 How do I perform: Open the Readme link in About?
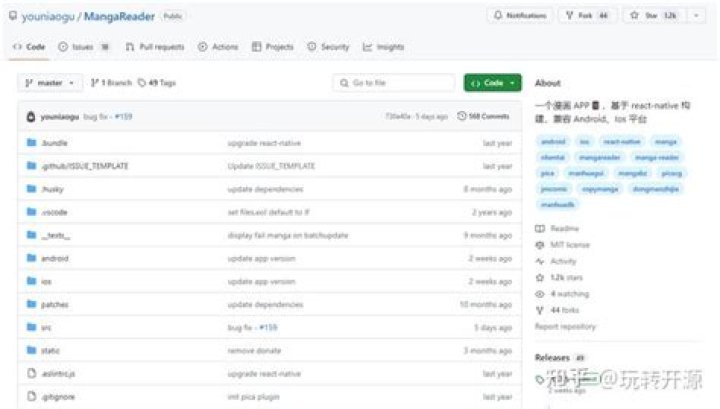pos(564,228)
